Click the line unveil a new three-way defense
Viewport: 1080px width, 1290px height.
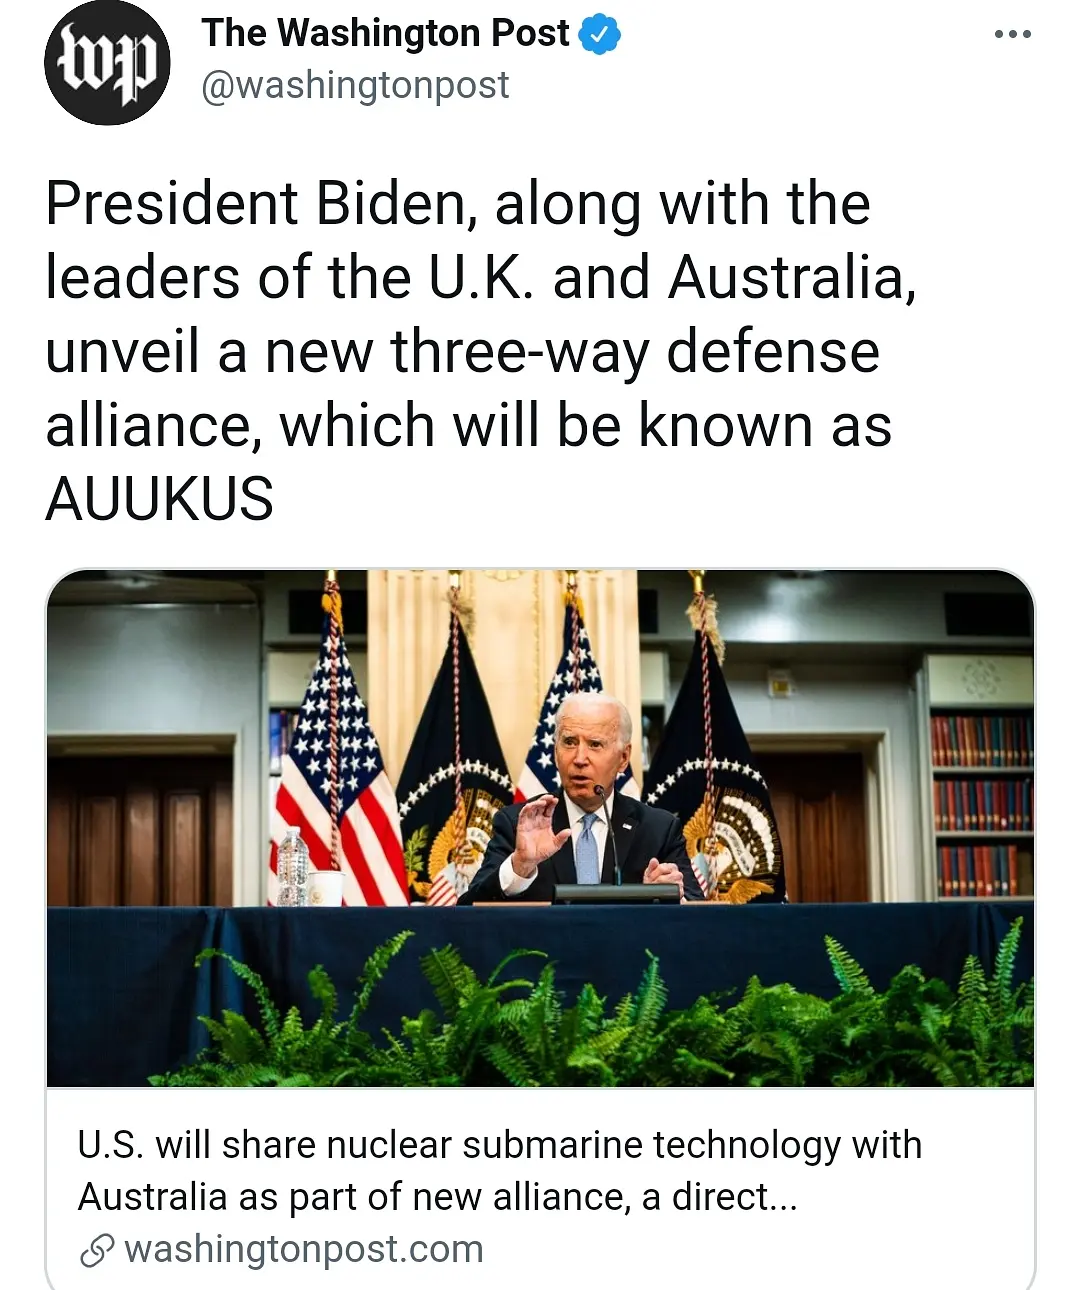(463, 352)
